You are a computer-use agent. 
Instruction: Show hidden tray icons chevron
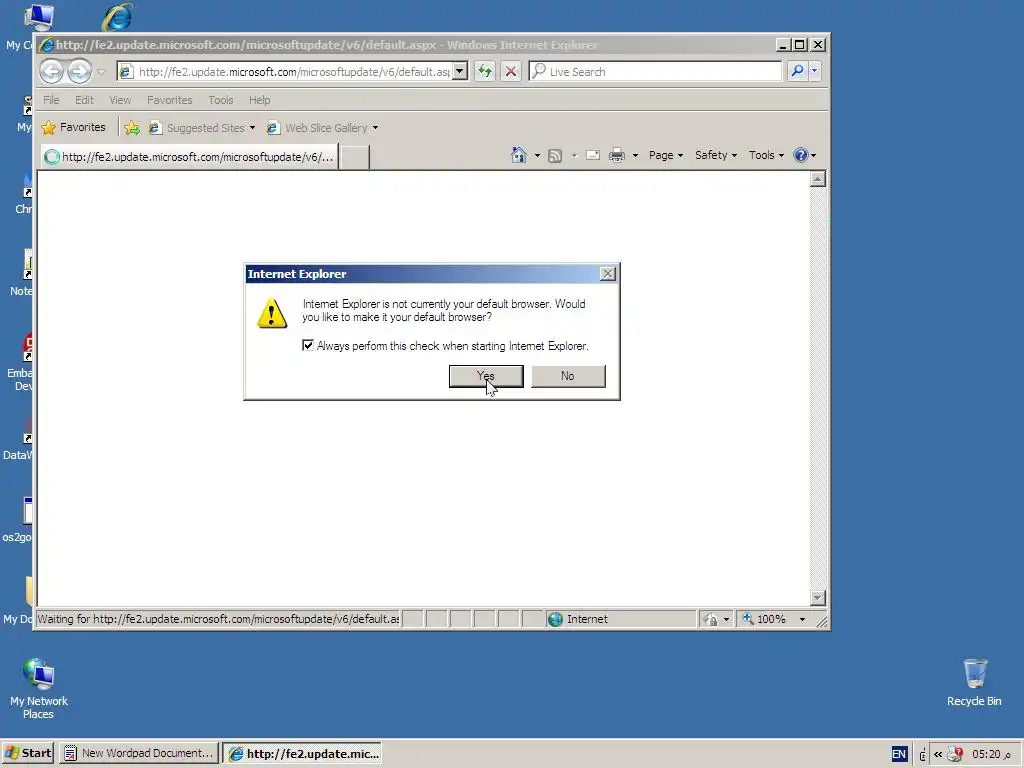938,754
